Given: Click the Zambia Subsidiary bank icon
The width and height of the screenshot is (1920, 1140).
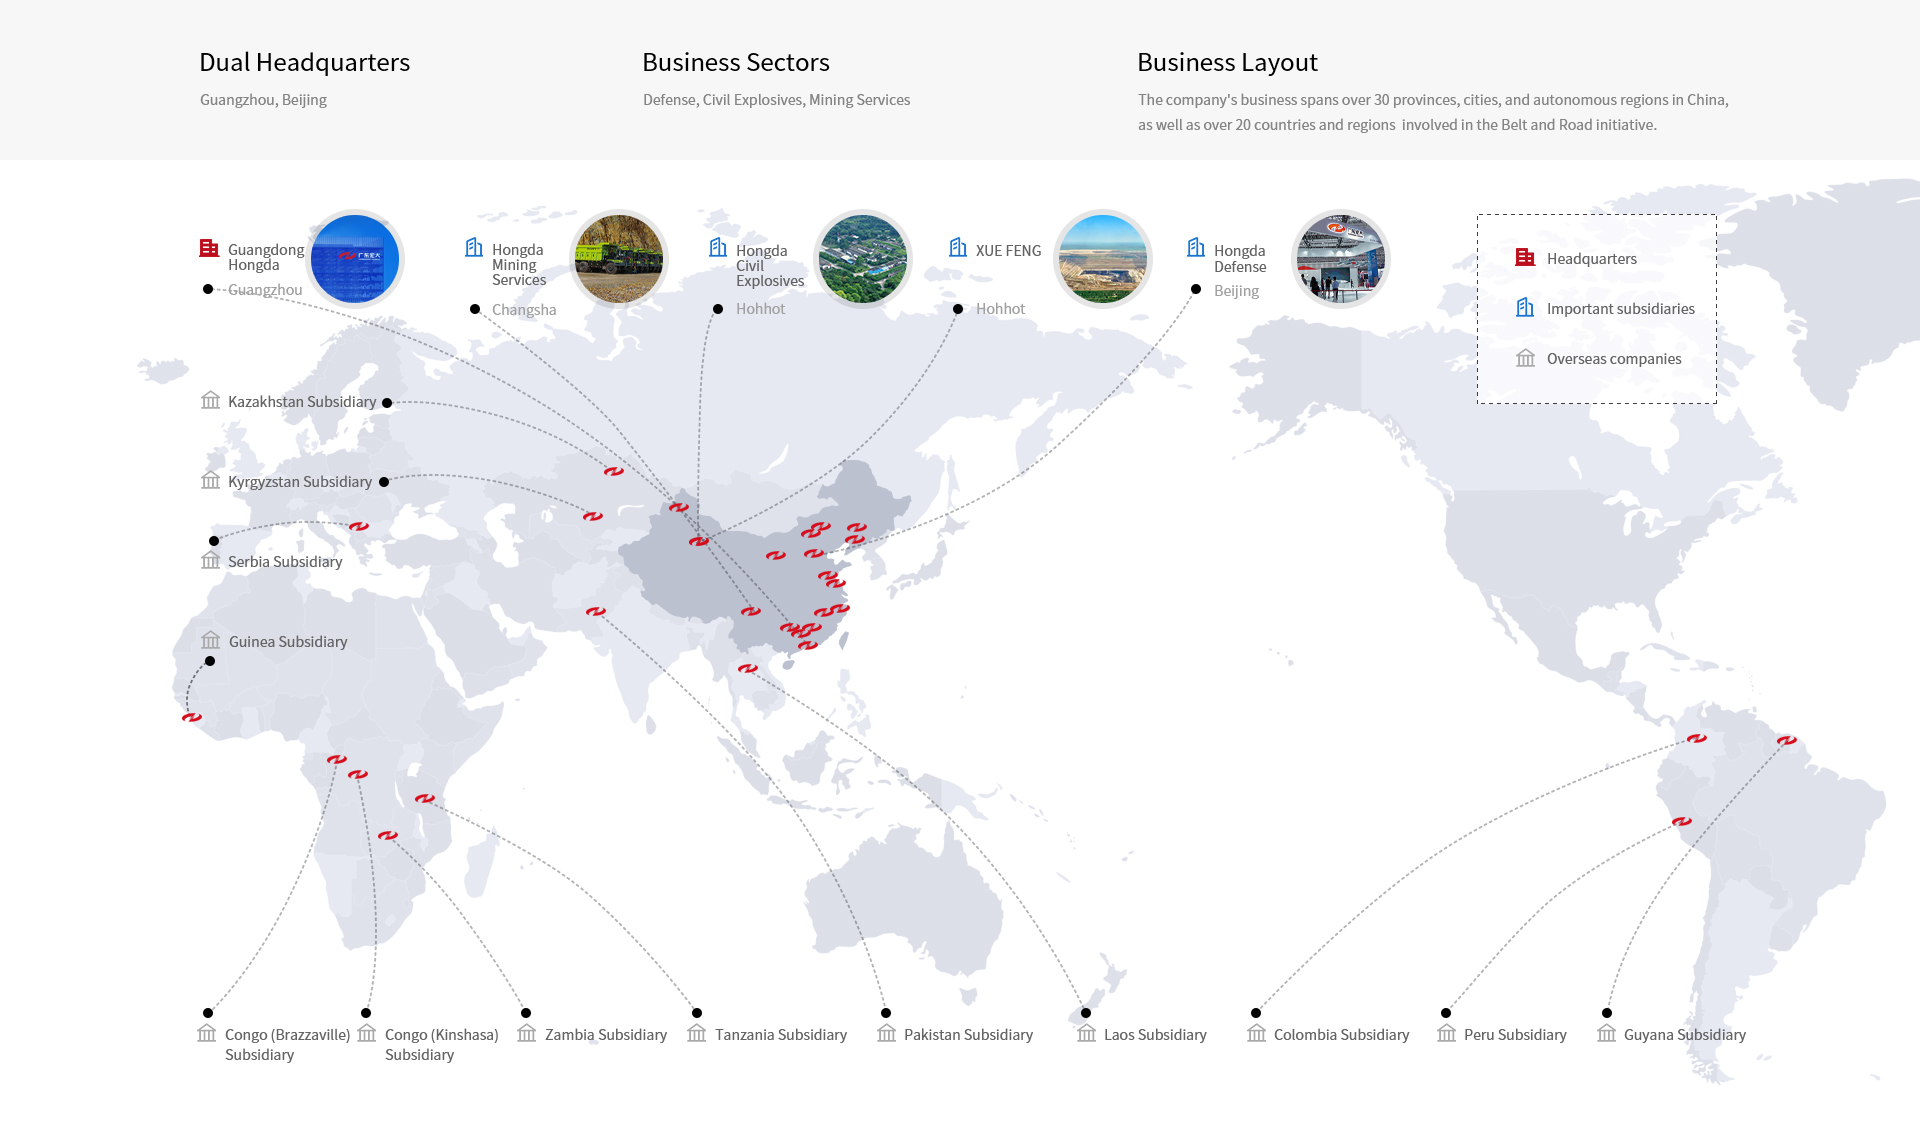Looking at the screenshot, I should click(x=527, y=1034).
